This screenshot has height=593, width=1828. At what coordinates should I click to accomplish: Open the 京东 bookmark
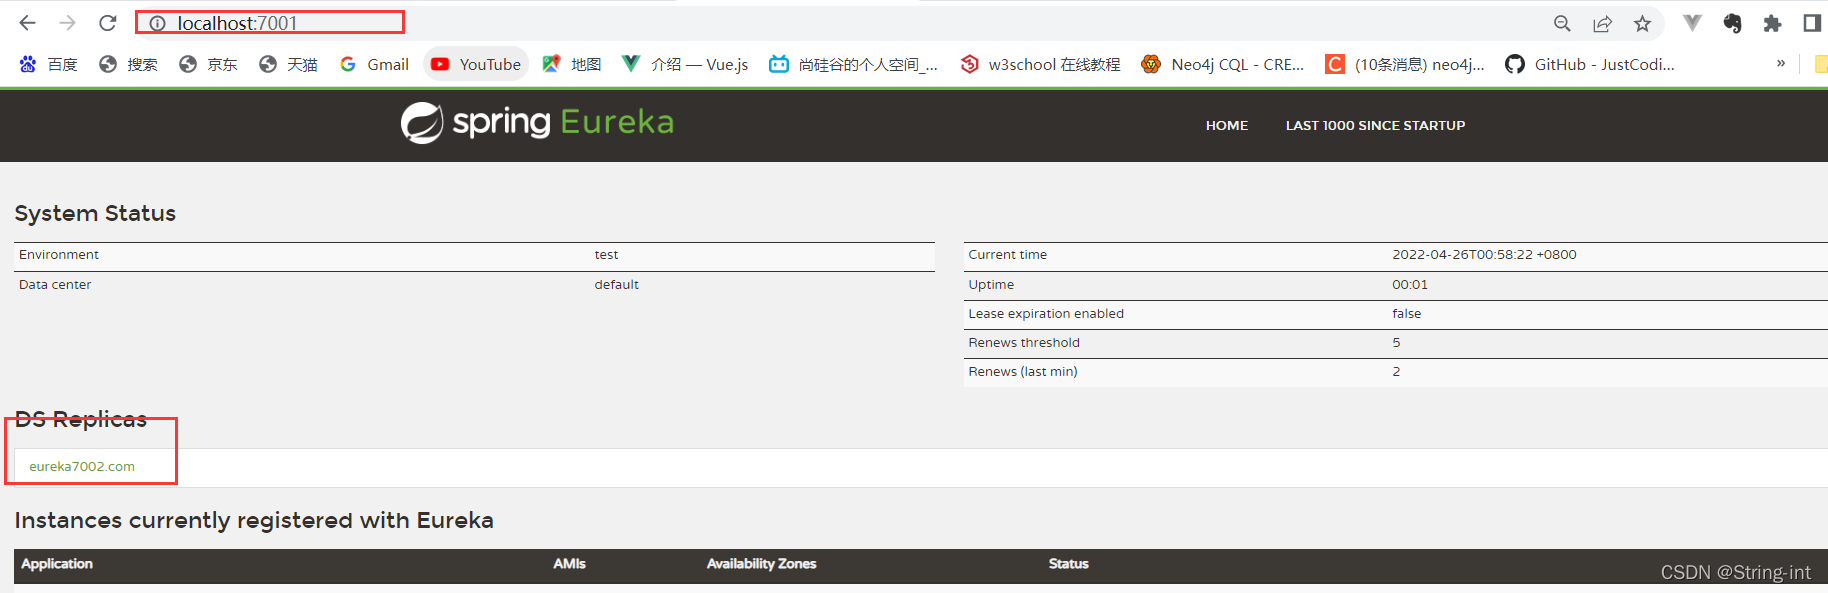(x=208, y=64)
